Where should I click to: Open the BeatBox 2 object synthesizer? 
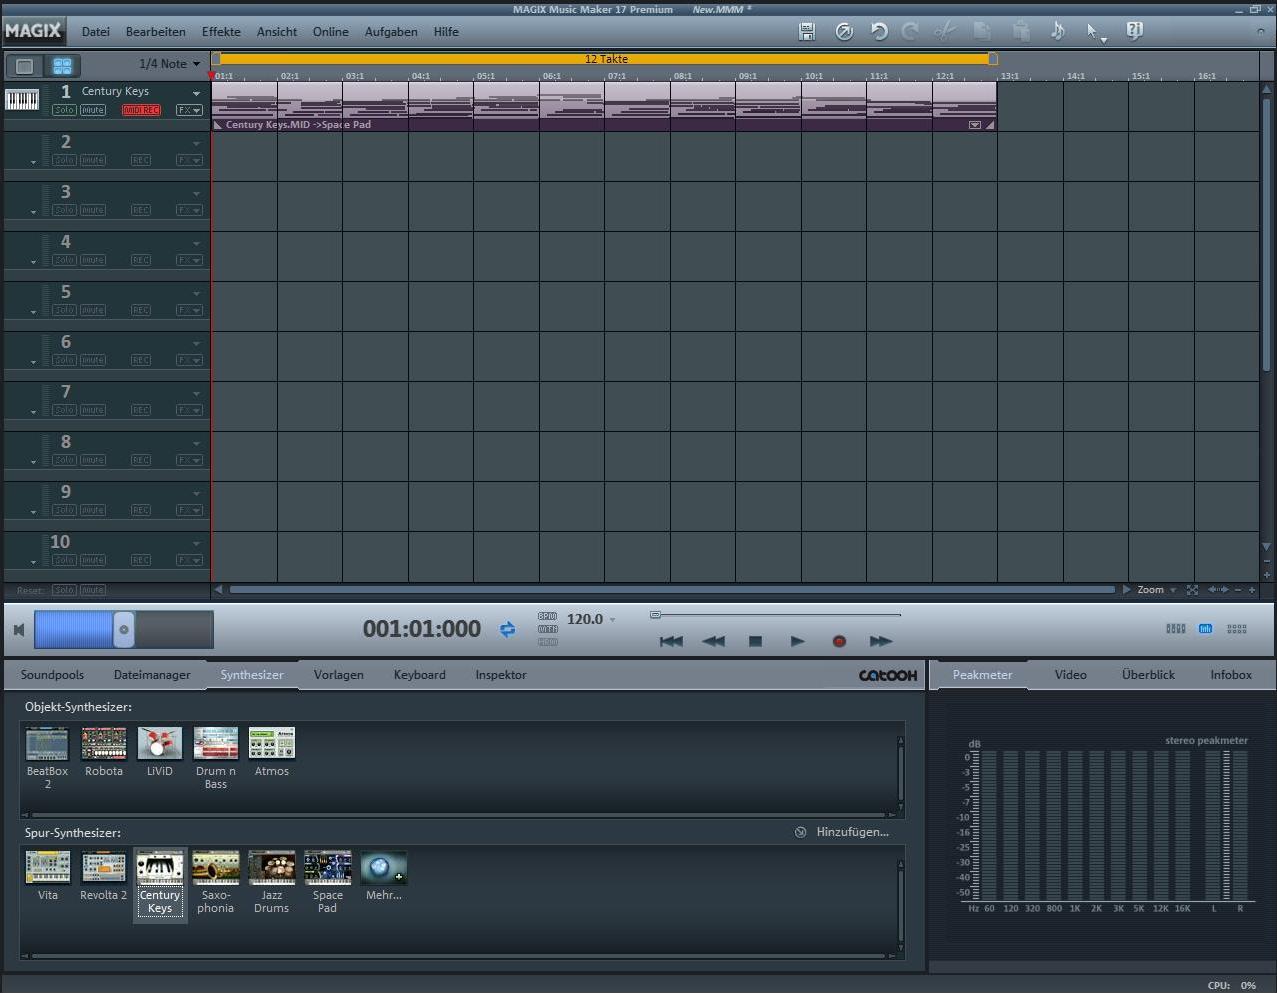click(x=46, y=743)
